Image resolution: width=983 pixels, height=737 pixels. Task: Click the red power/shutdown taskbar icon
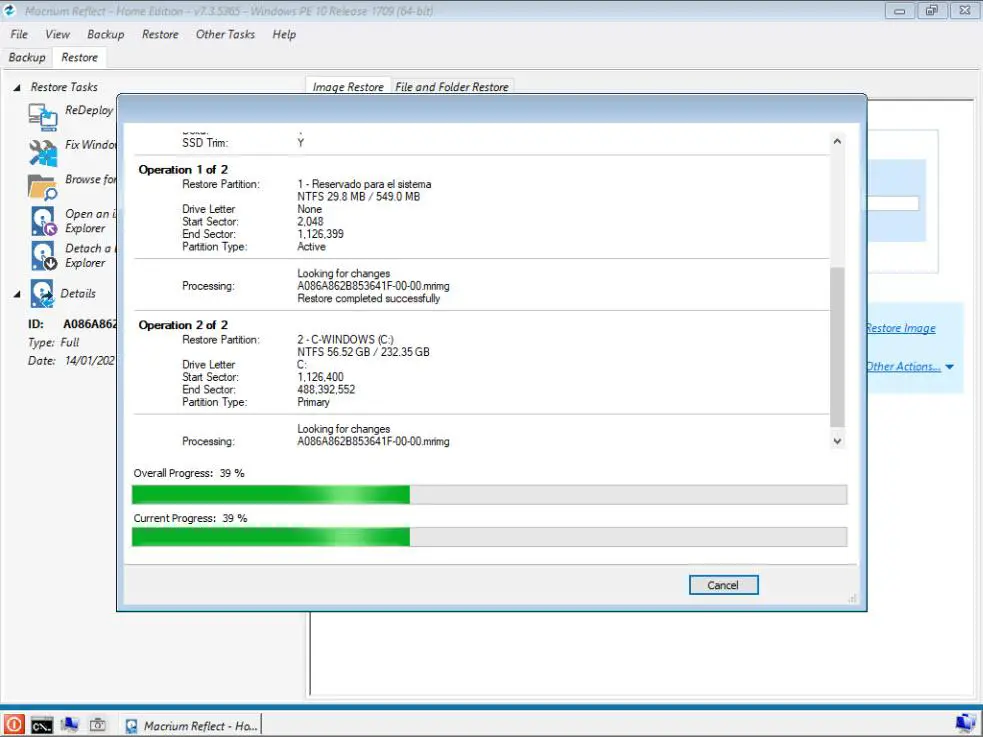coord(13,724)
